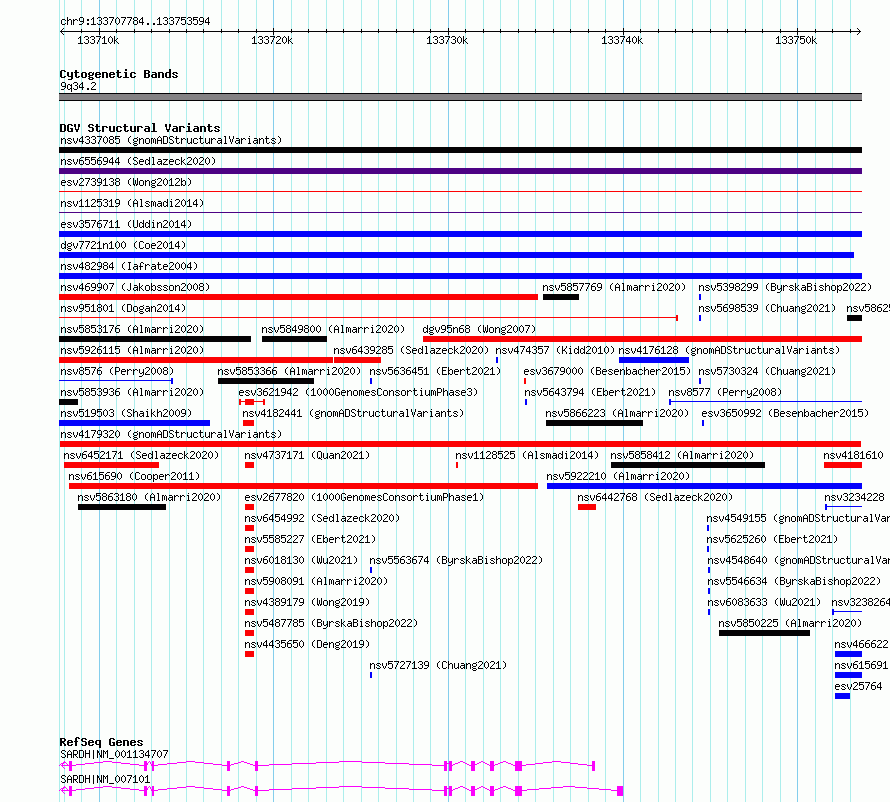Open nsv5730324 (Chuang2021) label
Image resolution: width=890 pixels, height=802 pixels.
767,371
